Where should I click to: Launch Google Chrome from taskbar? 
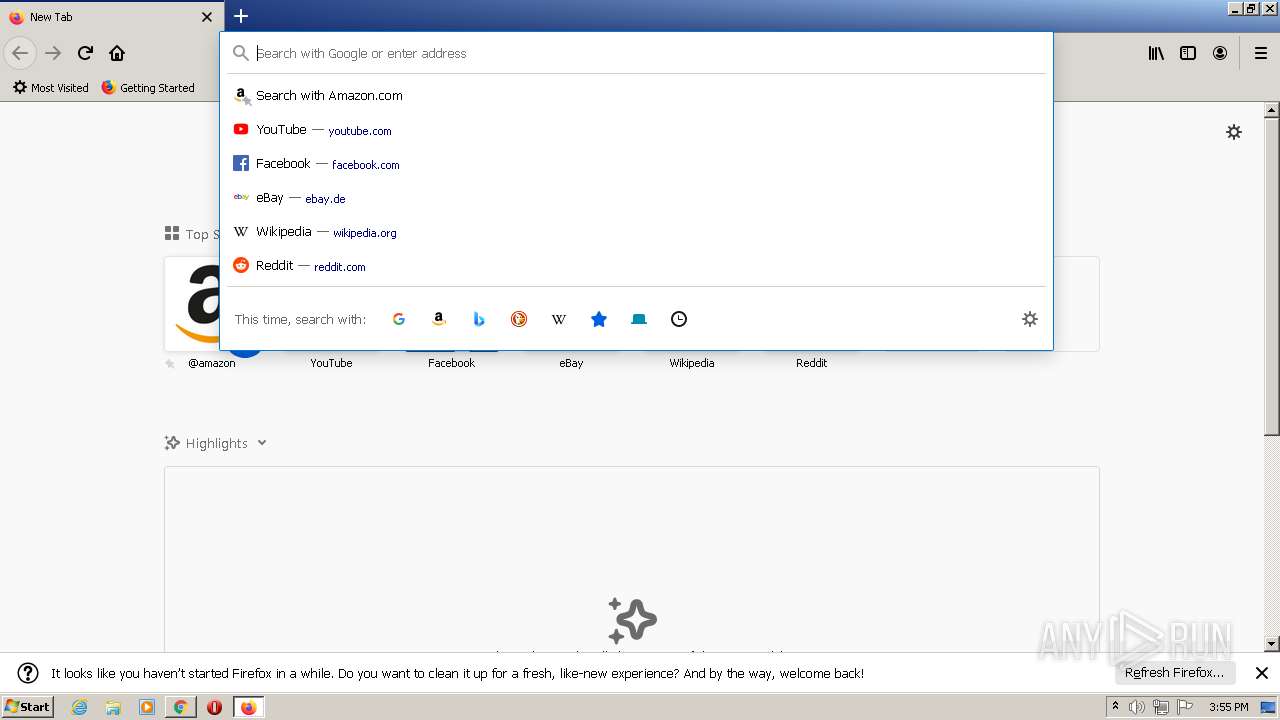coord(180,707)
